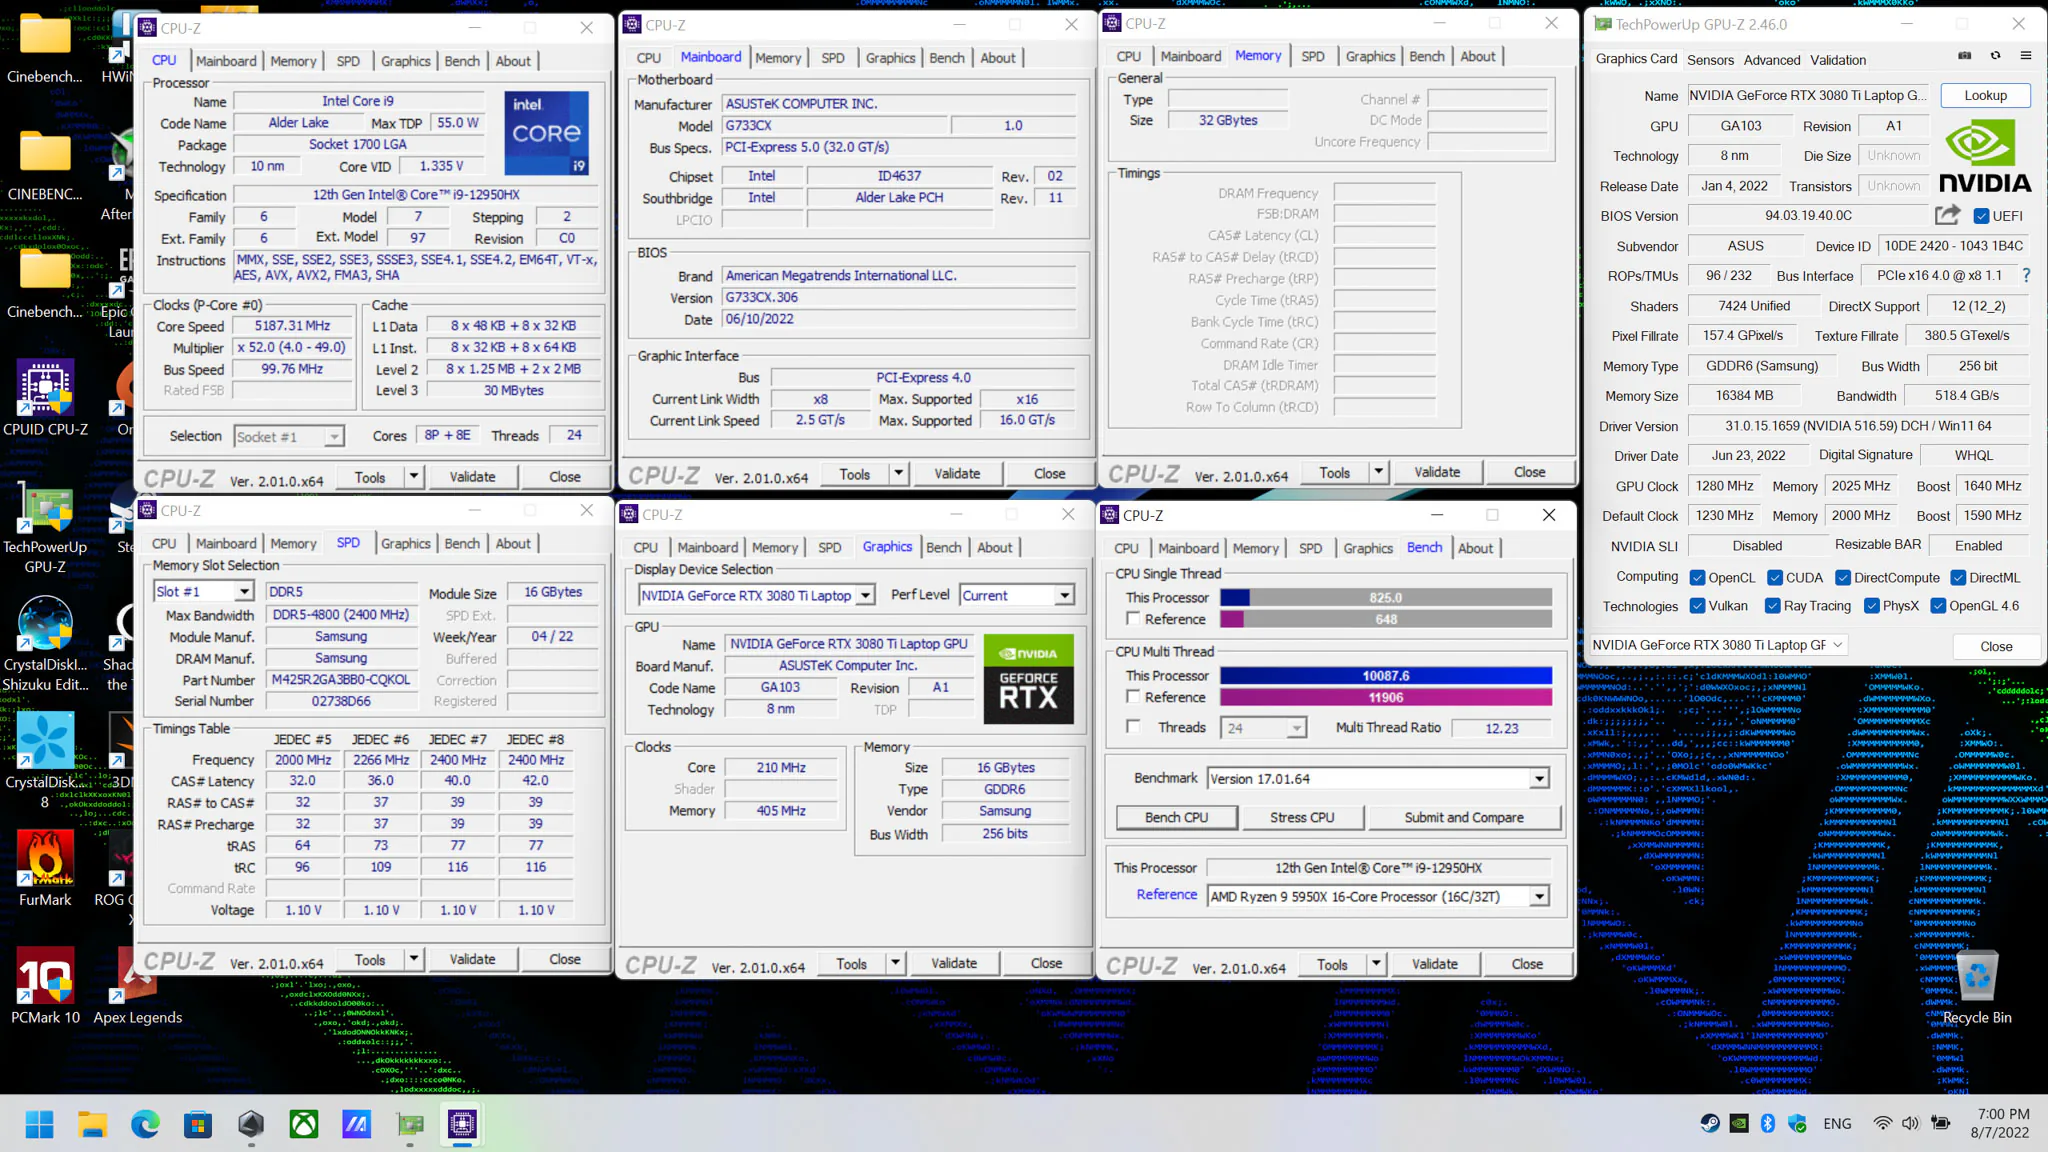The image size is (2048, 1152).
Task: Open Microsoft Store from the taskbar
Action: point(198,1124)
